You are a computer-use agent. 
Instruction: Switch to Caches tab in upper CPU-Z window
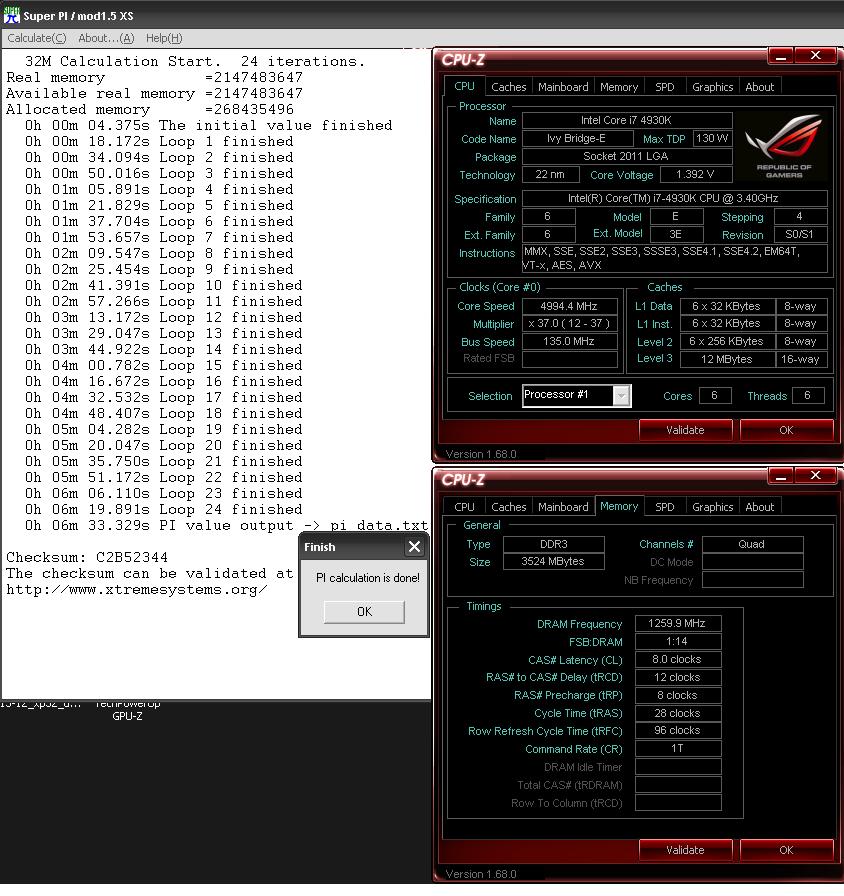[509, 87]
